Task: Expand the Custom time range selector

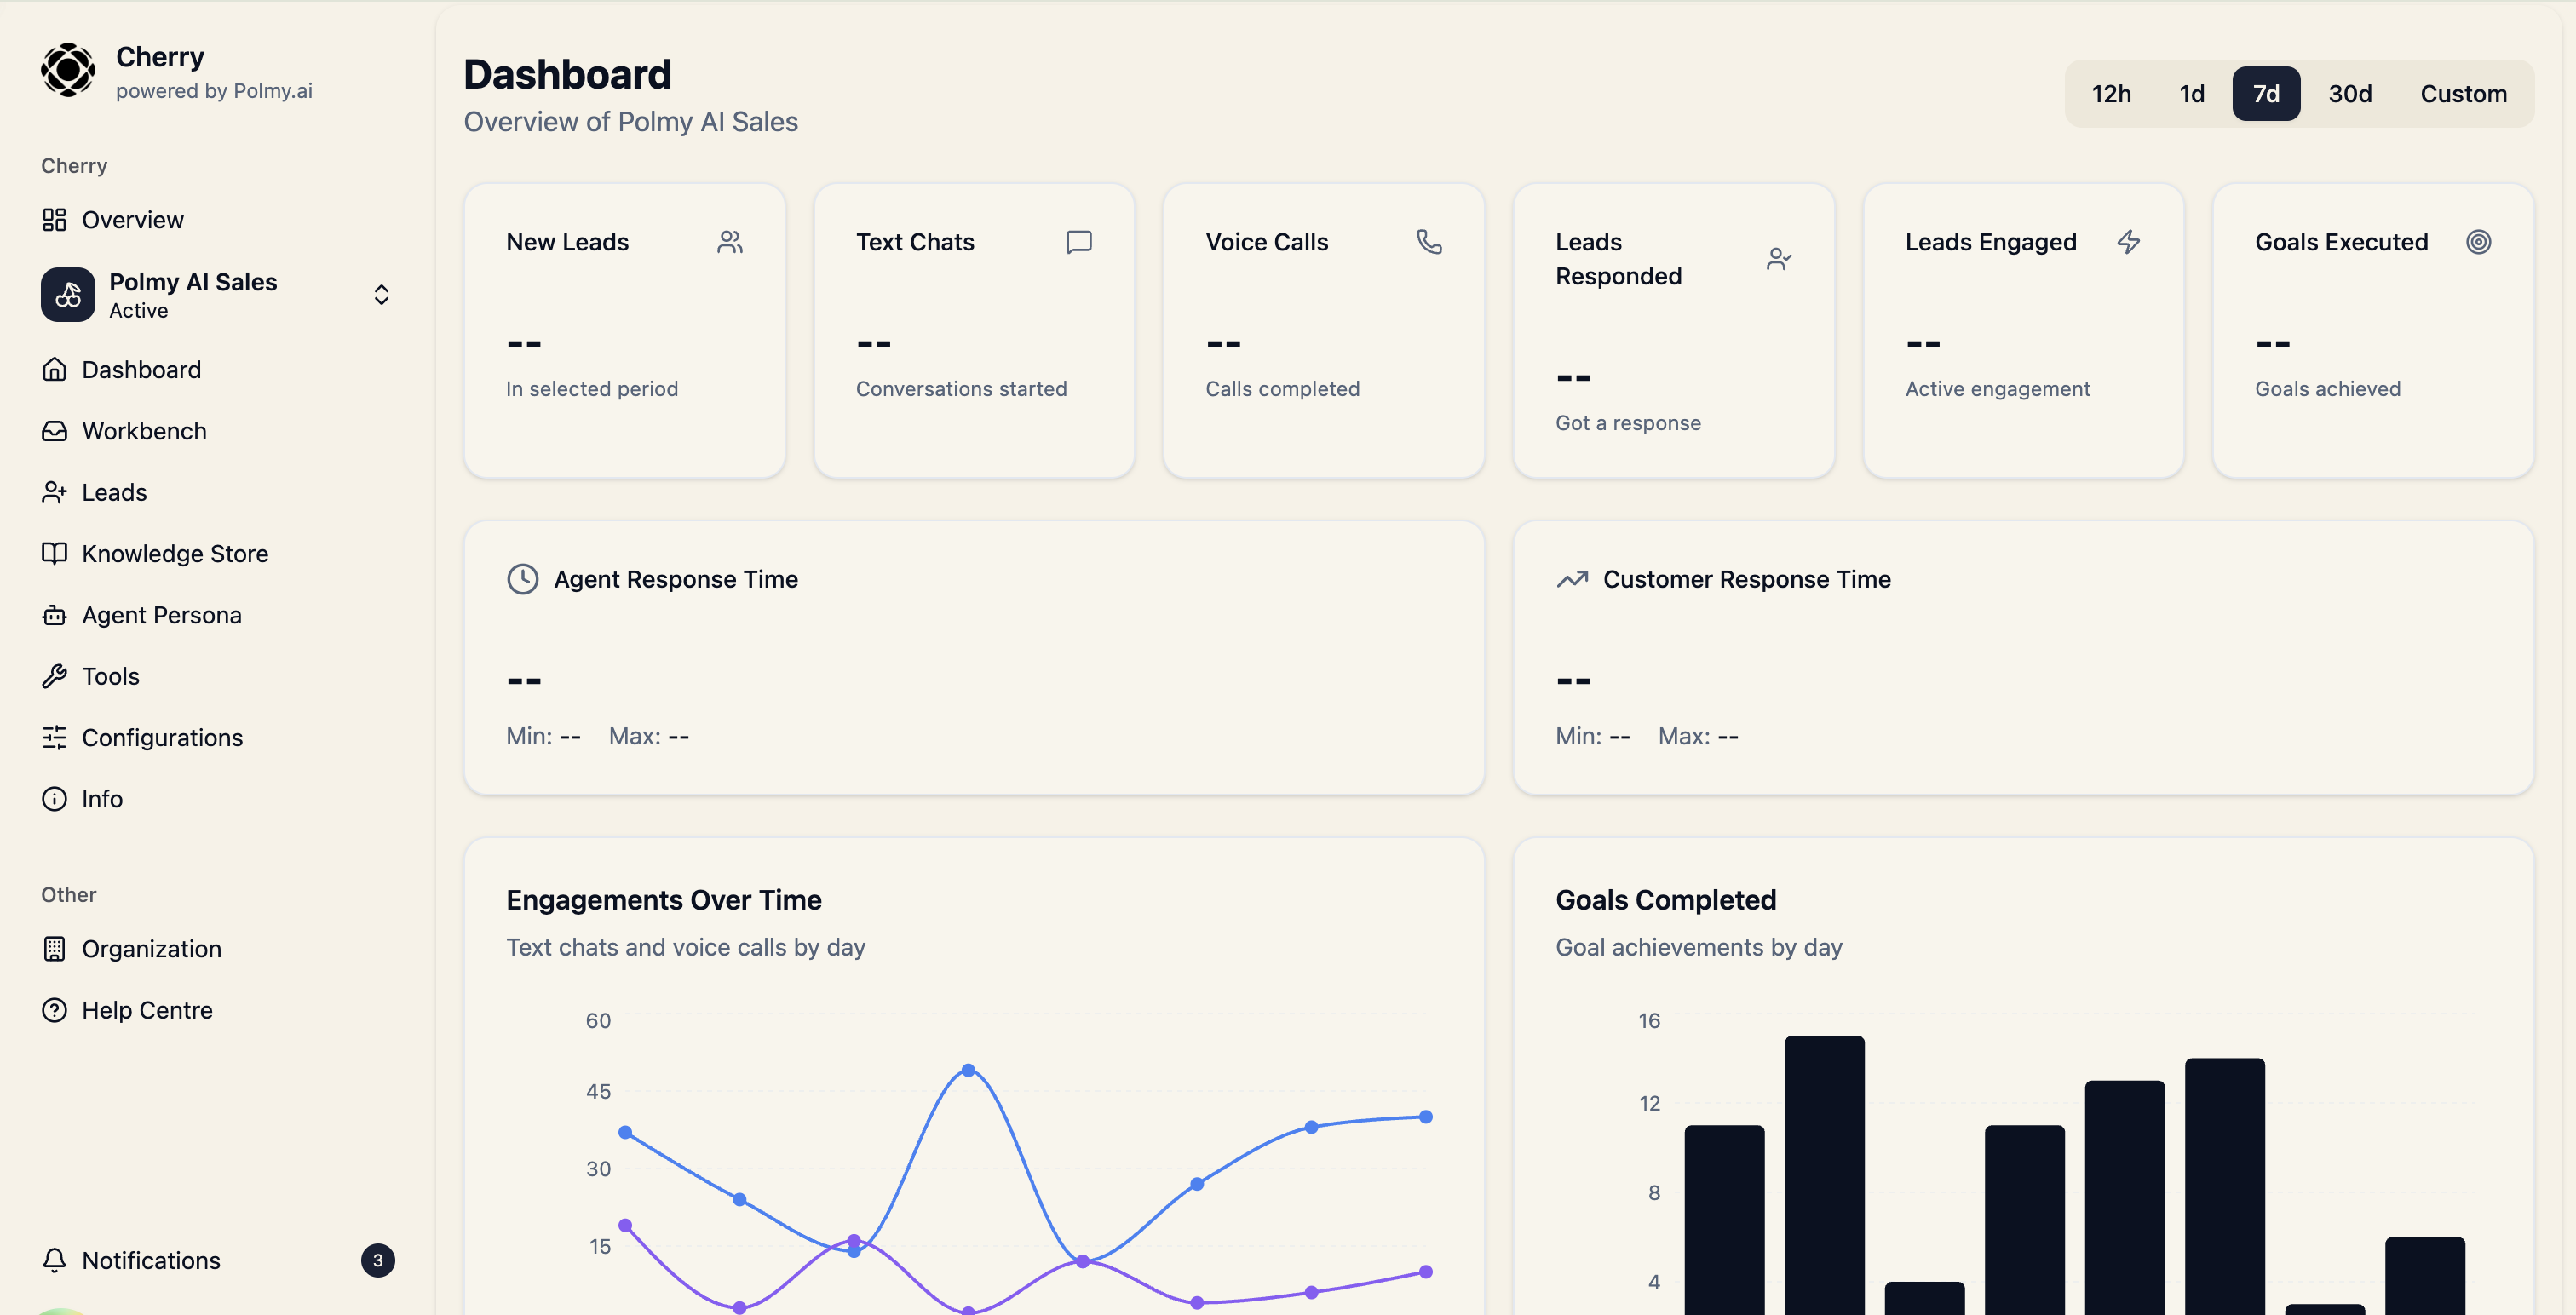Action: pyautogui.click(x=2463, y=93)
